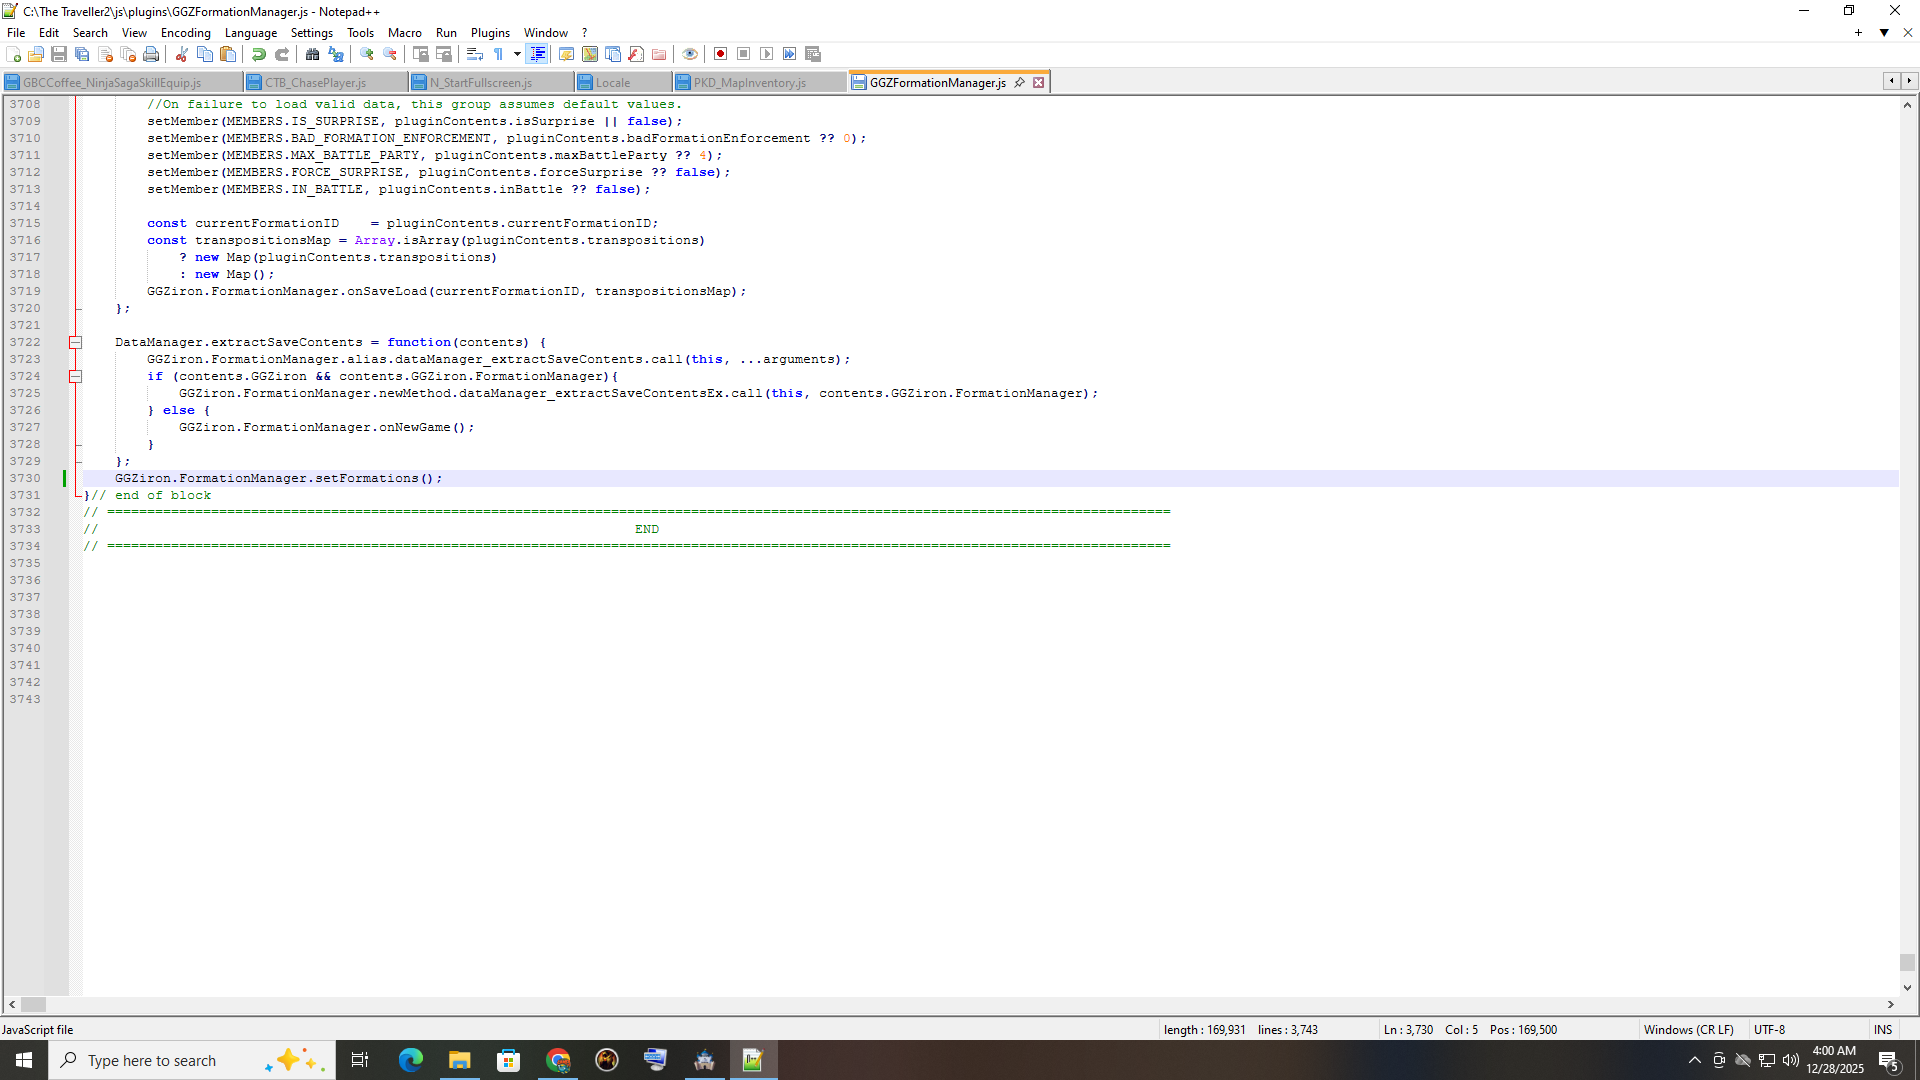Image resolution: width=1920 pixels, height=1080 pixels.
Task: Open the dropdown arrow beside the pilcrow icon
Action: tap(517, 54)
